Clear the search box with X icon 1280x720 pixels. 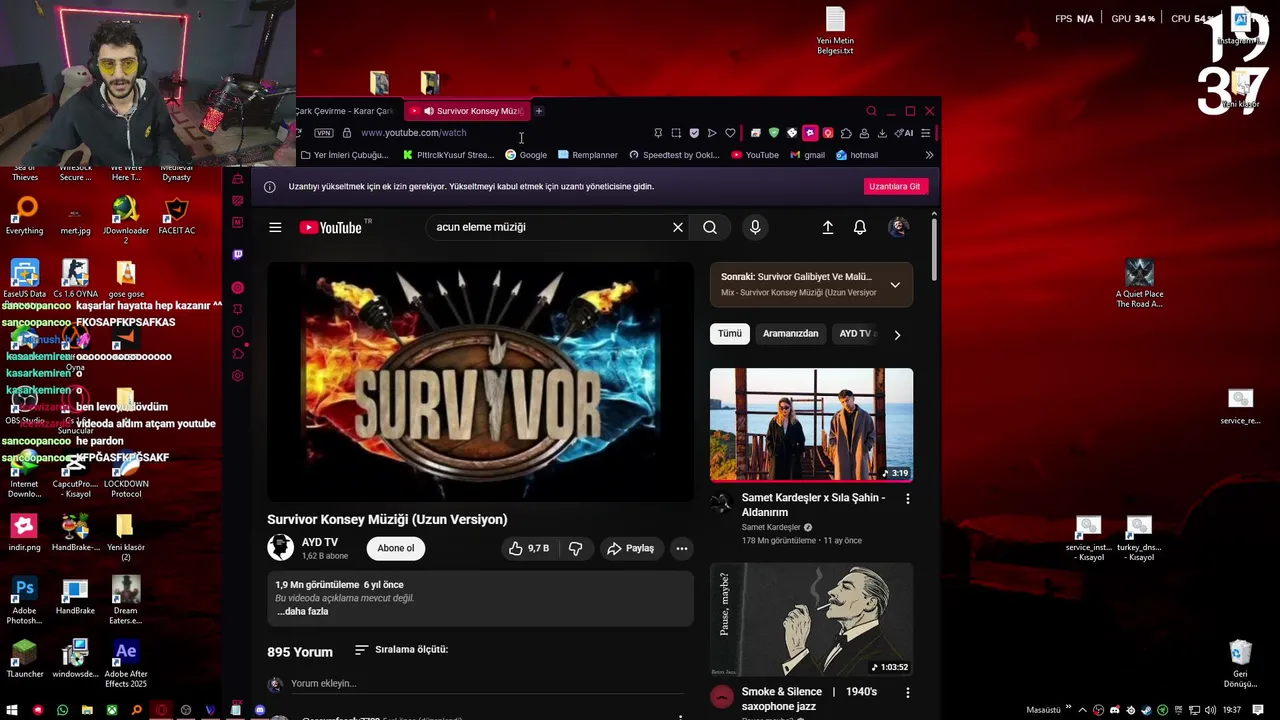(678, 227)
